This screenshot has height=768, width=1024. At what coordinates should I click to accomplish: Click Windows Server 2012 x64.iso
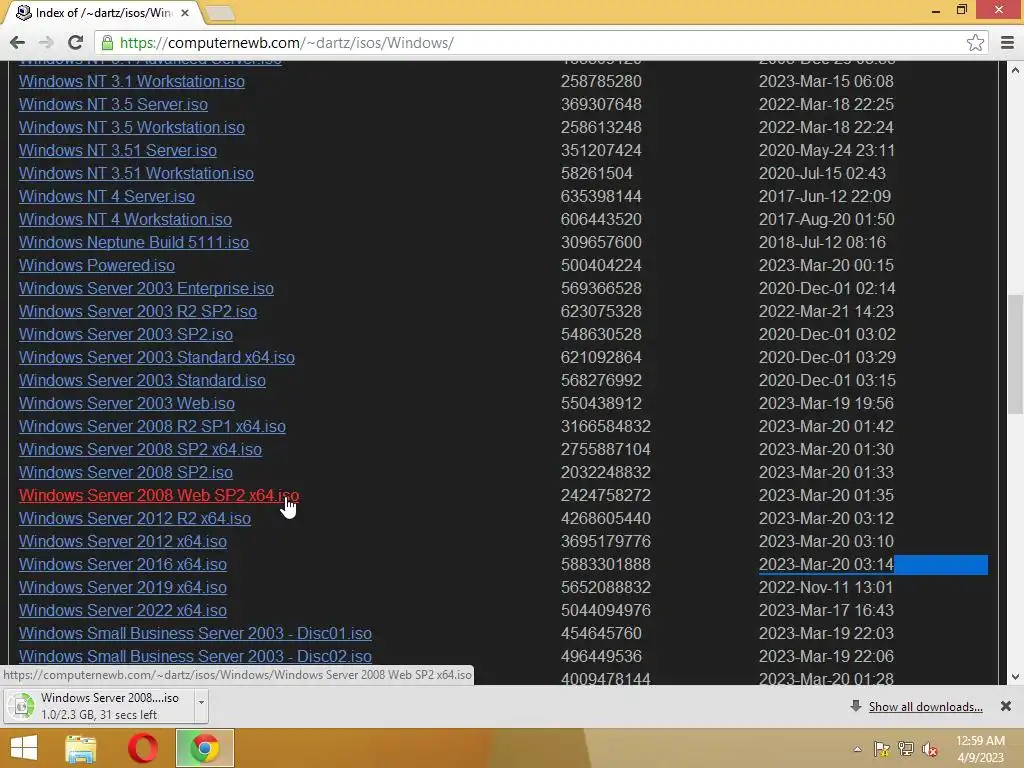point(123,541)
